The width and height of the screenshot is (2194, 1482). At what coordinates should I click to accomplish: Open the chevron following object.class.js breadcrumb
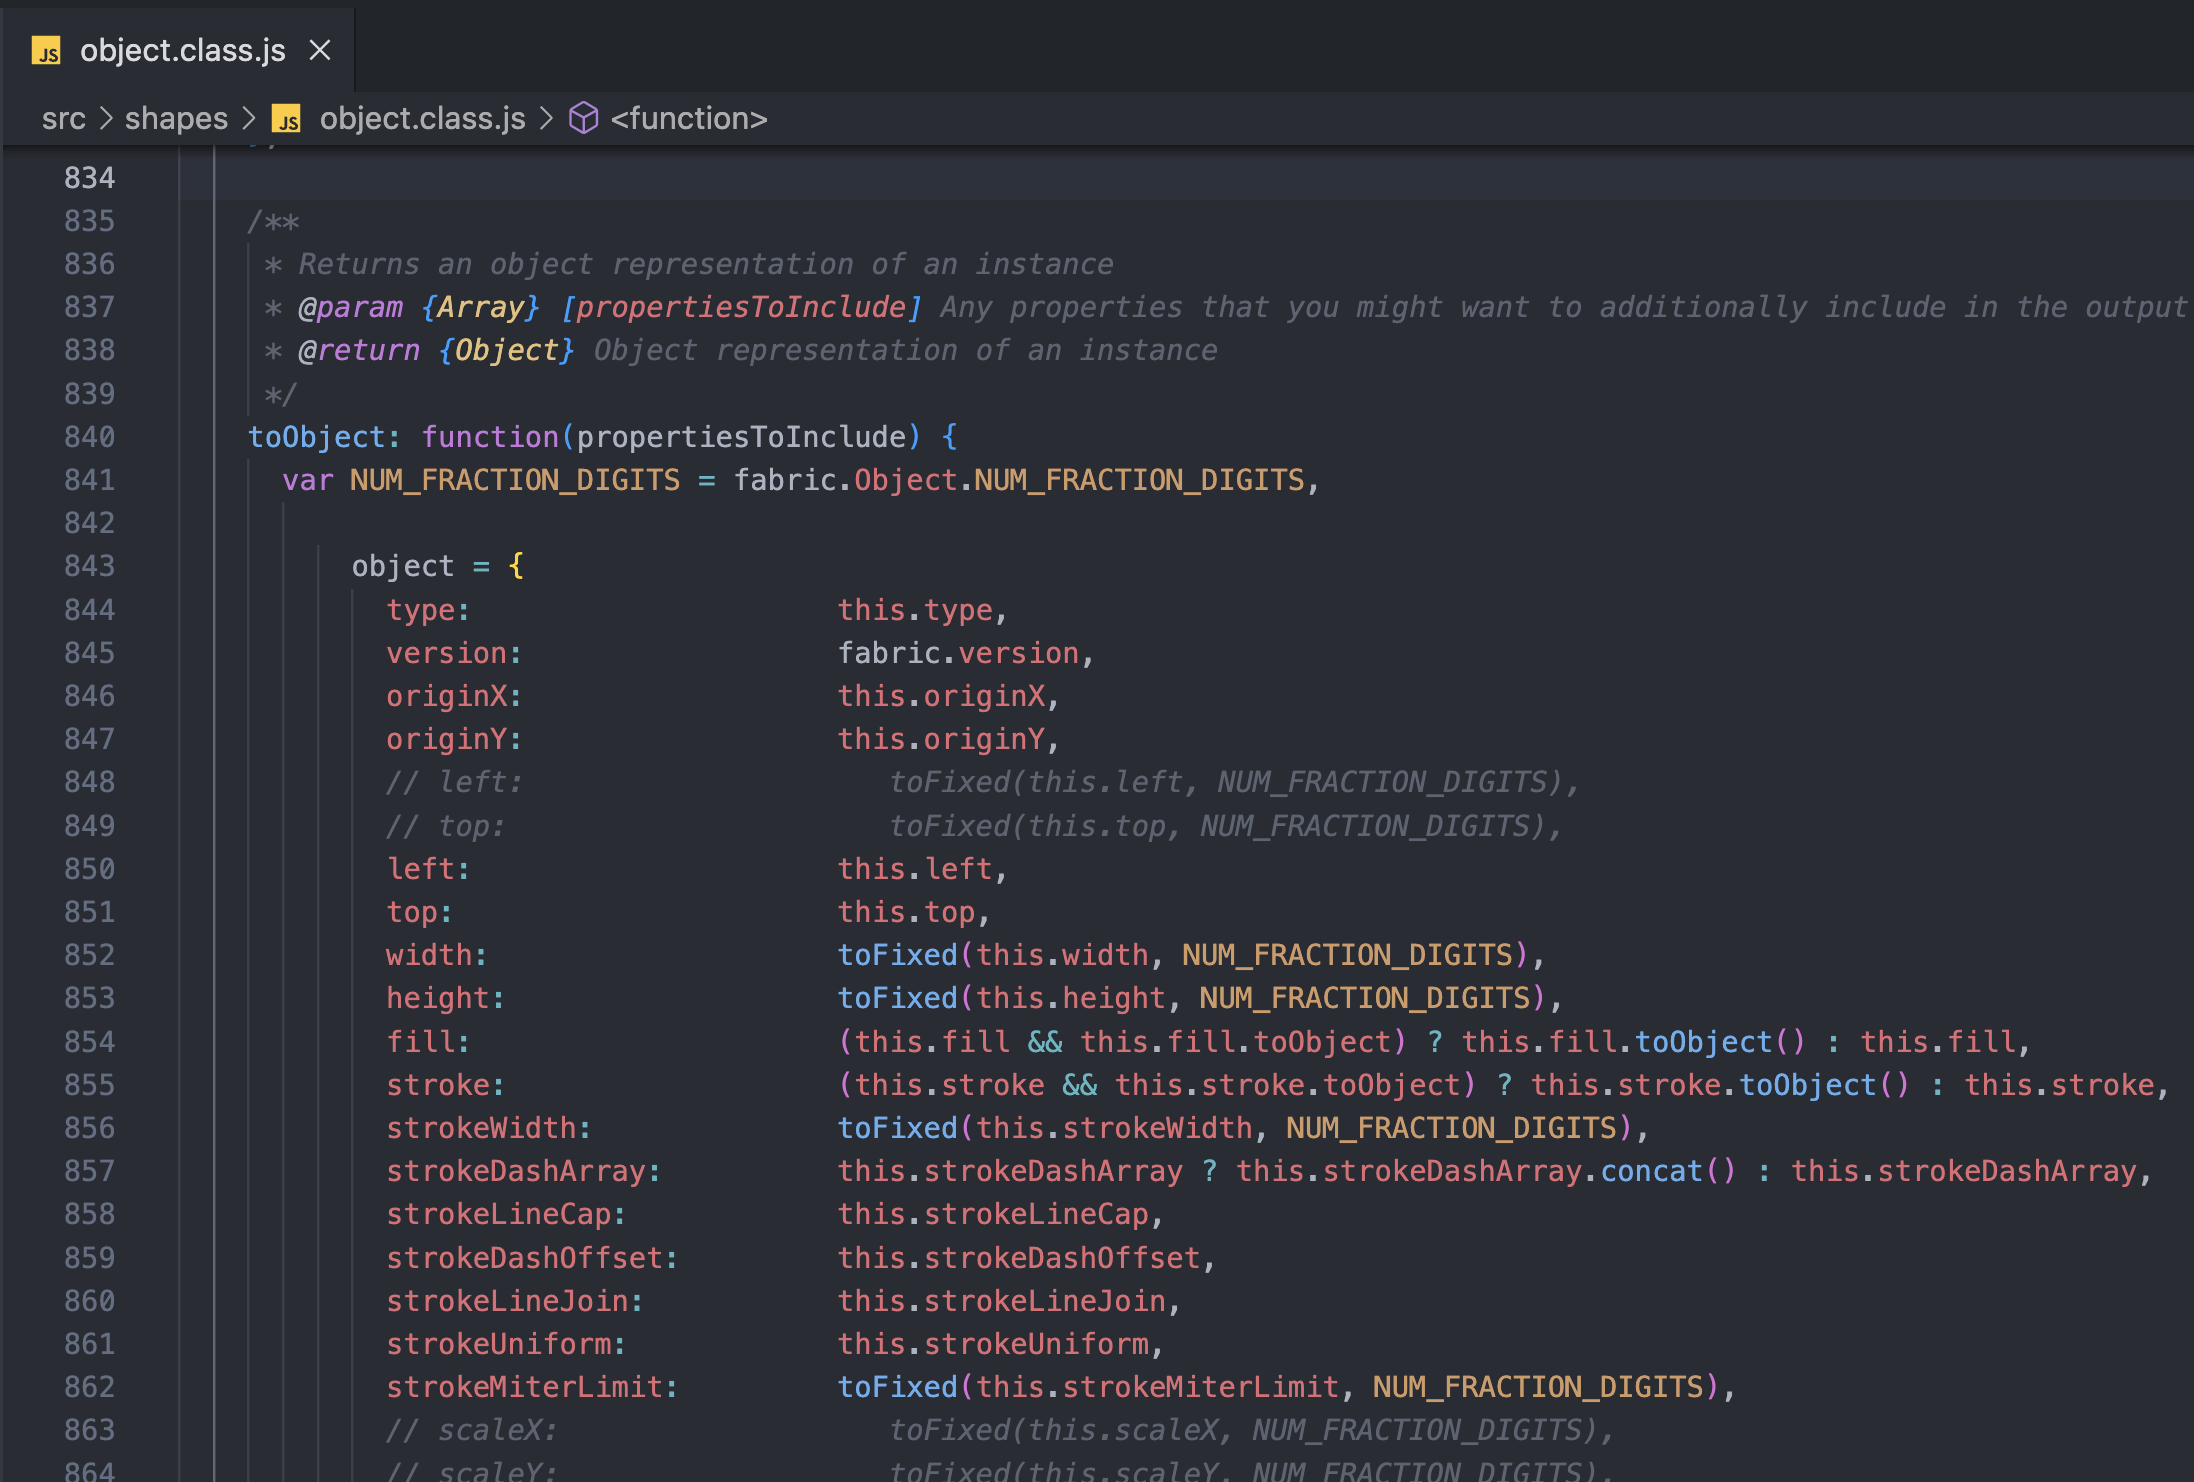tap(547, 118)
